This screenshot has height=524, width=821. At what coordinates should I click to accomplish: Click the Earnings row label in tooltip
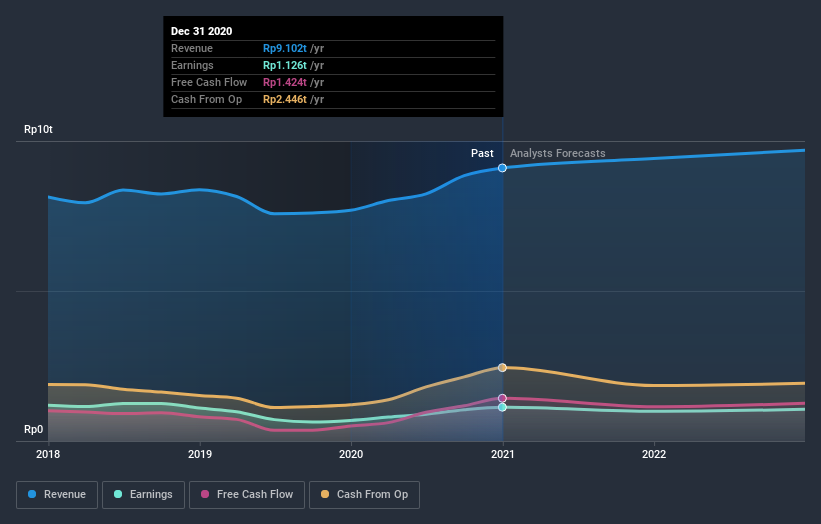pos(192,65)
